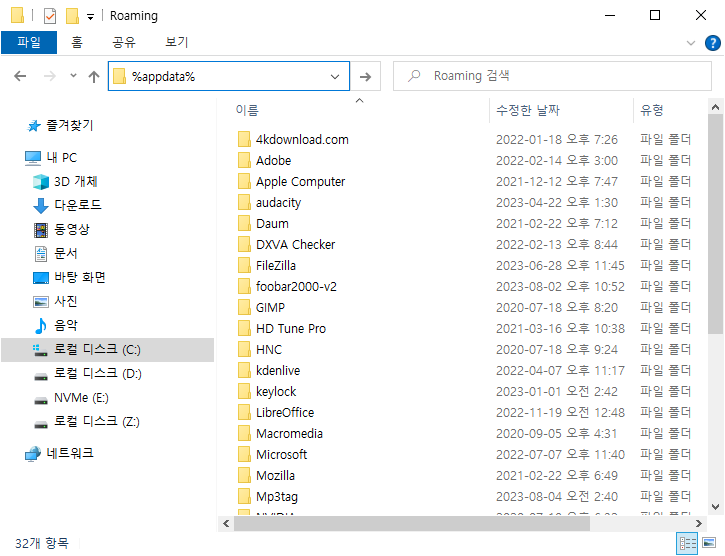
Task: Select the Microsoft folder name
Action: click(x=282, y=455)
